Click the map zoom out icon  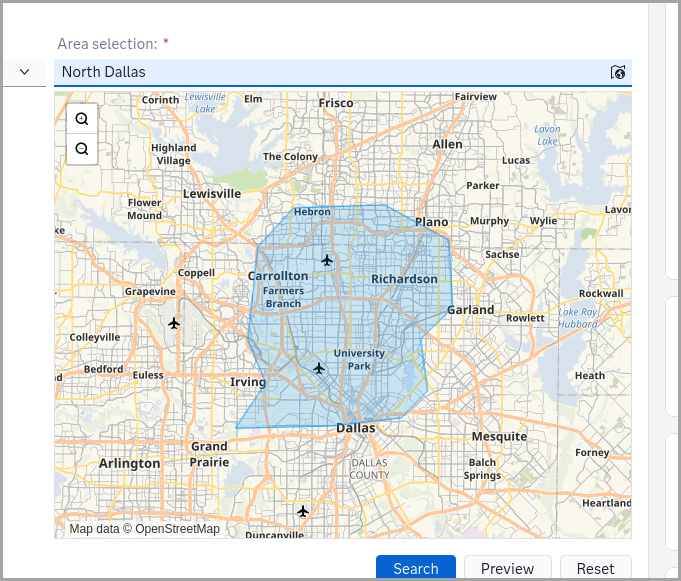82,149
